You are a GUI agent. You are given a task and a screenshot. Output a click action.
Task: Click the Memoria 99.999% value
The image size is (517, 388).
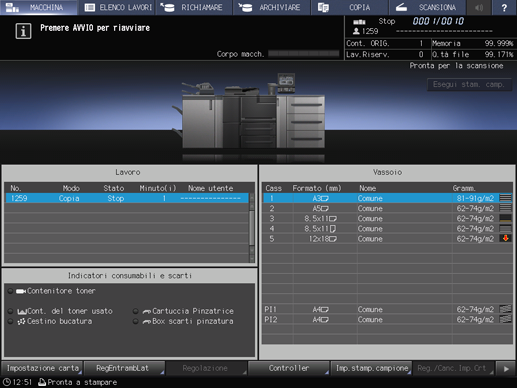coord(498,43)
